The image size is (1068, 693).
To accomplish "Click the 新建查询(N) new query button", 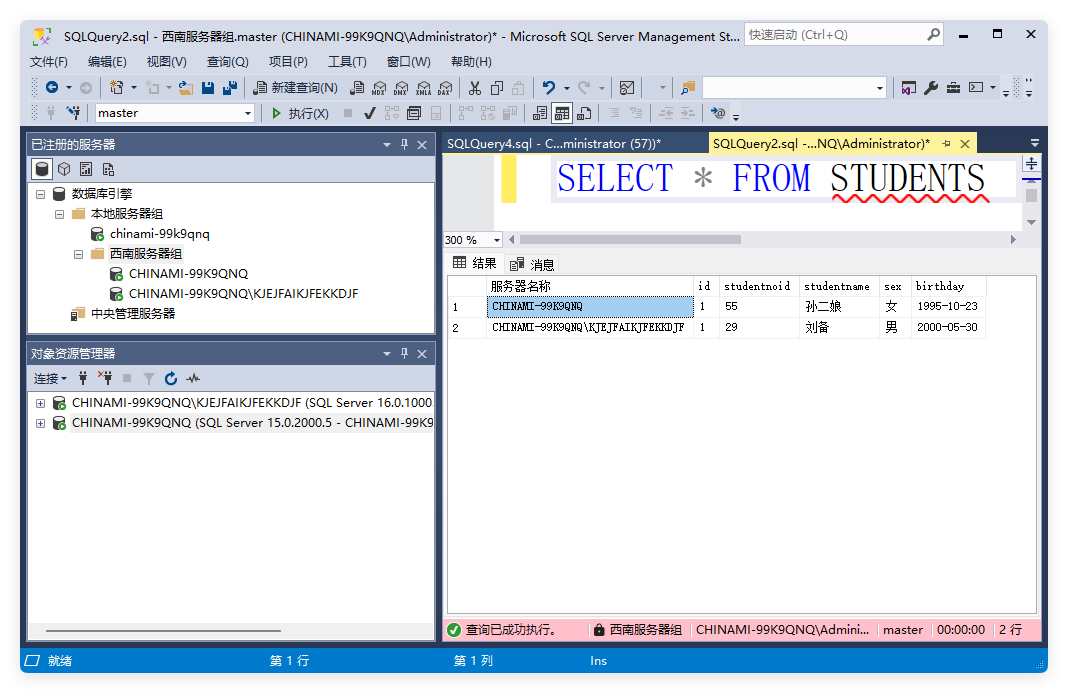I will pos(296,88).
